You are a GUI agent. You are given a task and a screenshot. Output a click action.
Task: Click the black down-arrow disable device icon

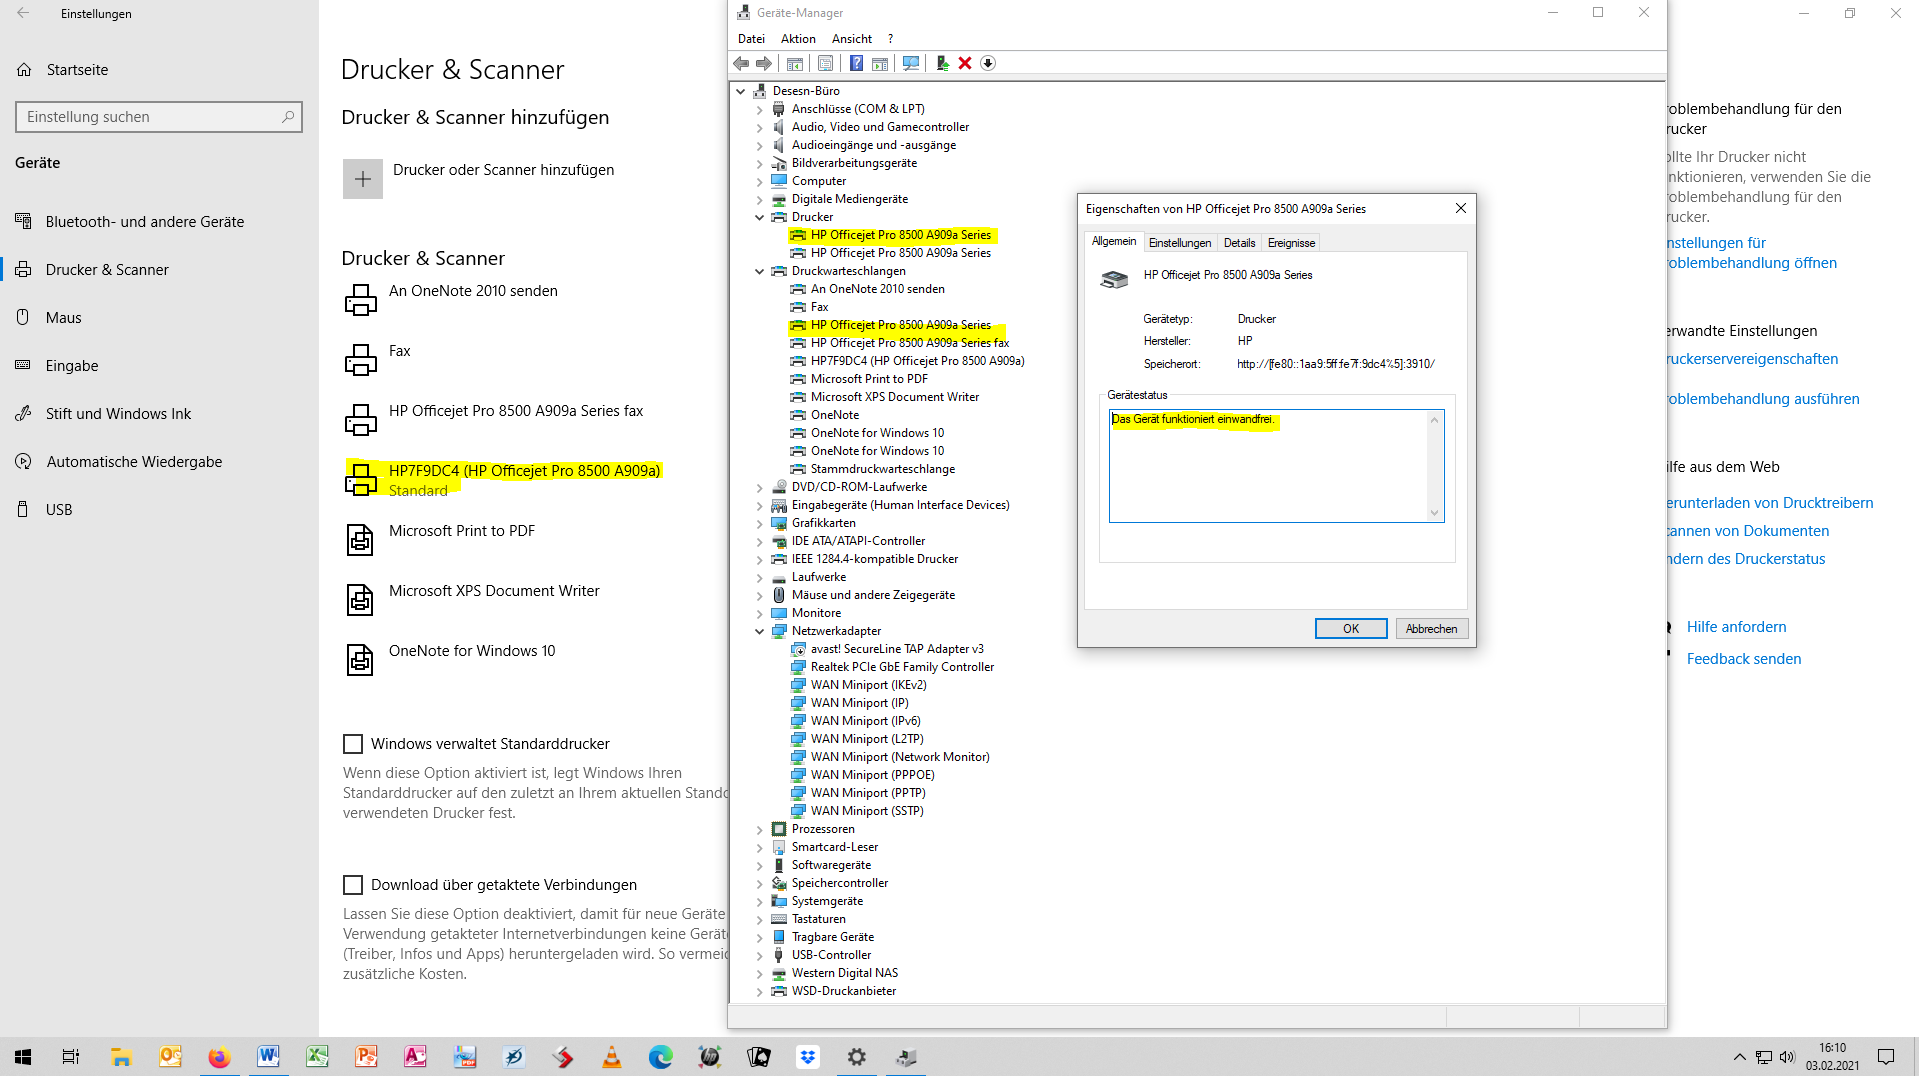pyautogui.click(x=988, y=63)
